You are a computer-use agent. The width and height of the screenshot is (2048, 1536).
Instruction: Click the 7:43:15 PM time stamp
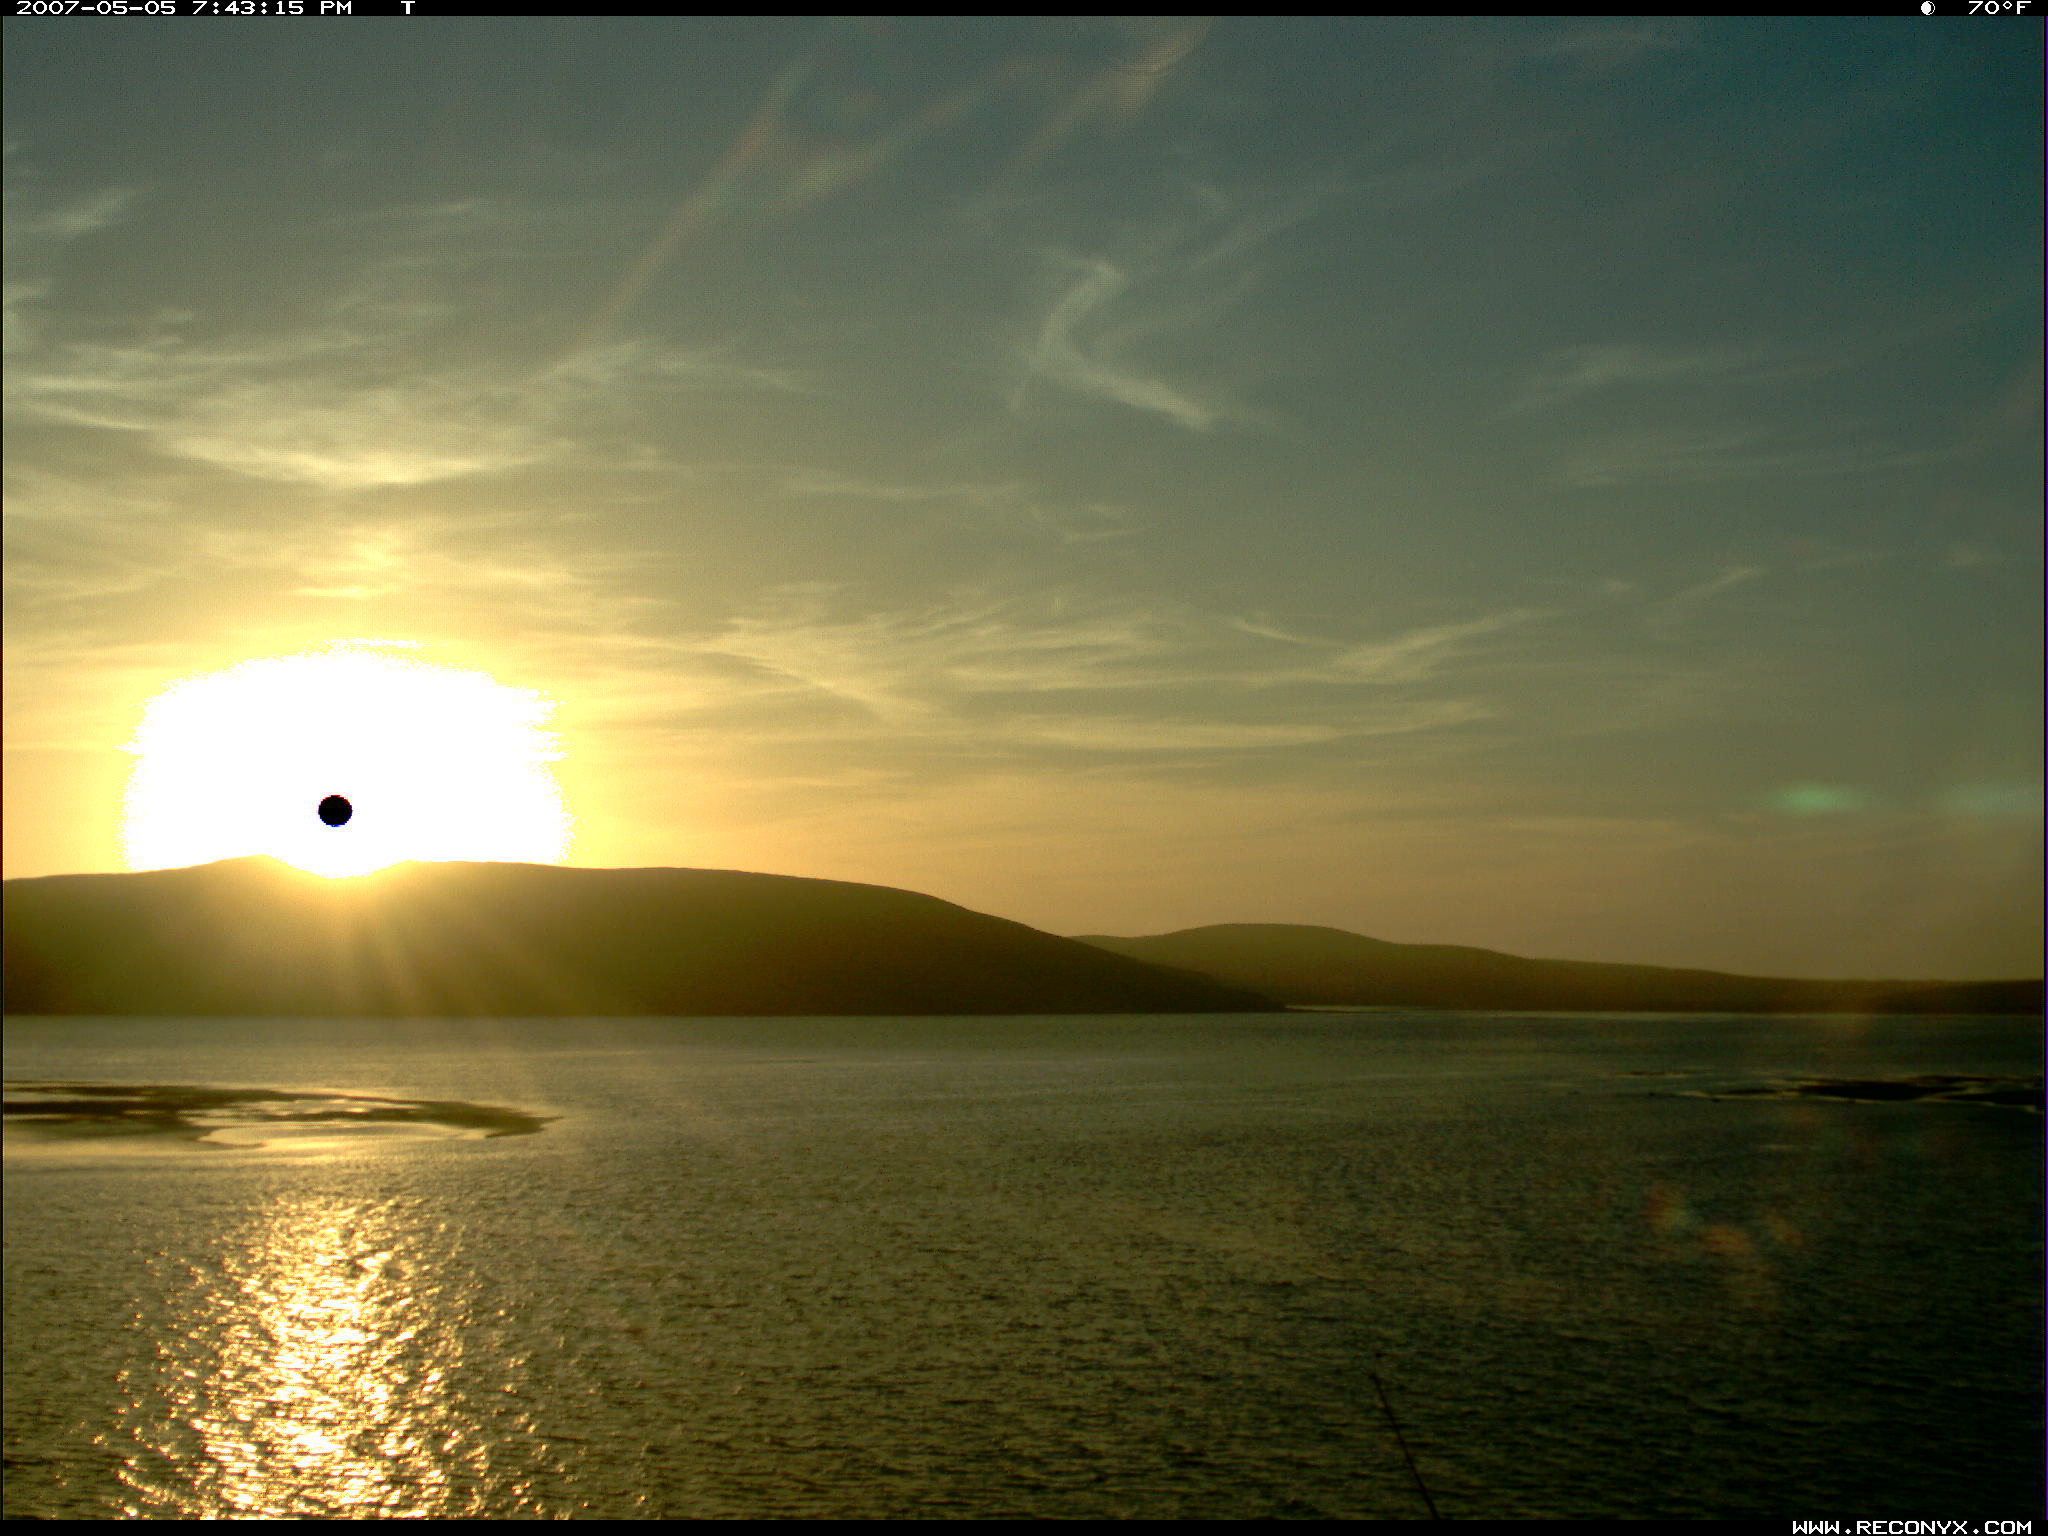250,8
